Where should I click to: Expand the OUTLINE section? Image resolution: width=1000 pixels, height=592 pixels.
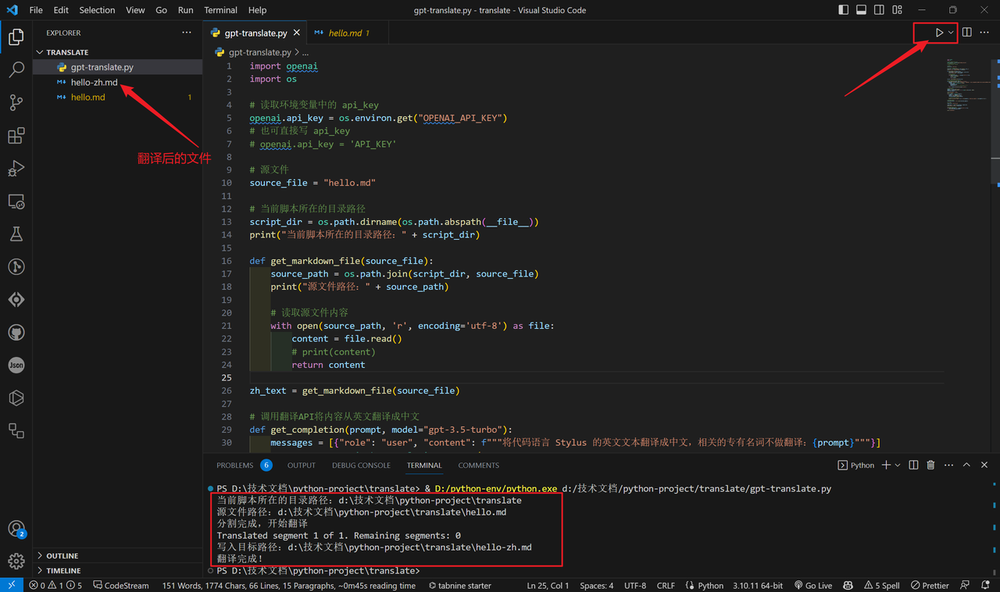point(62,556)
